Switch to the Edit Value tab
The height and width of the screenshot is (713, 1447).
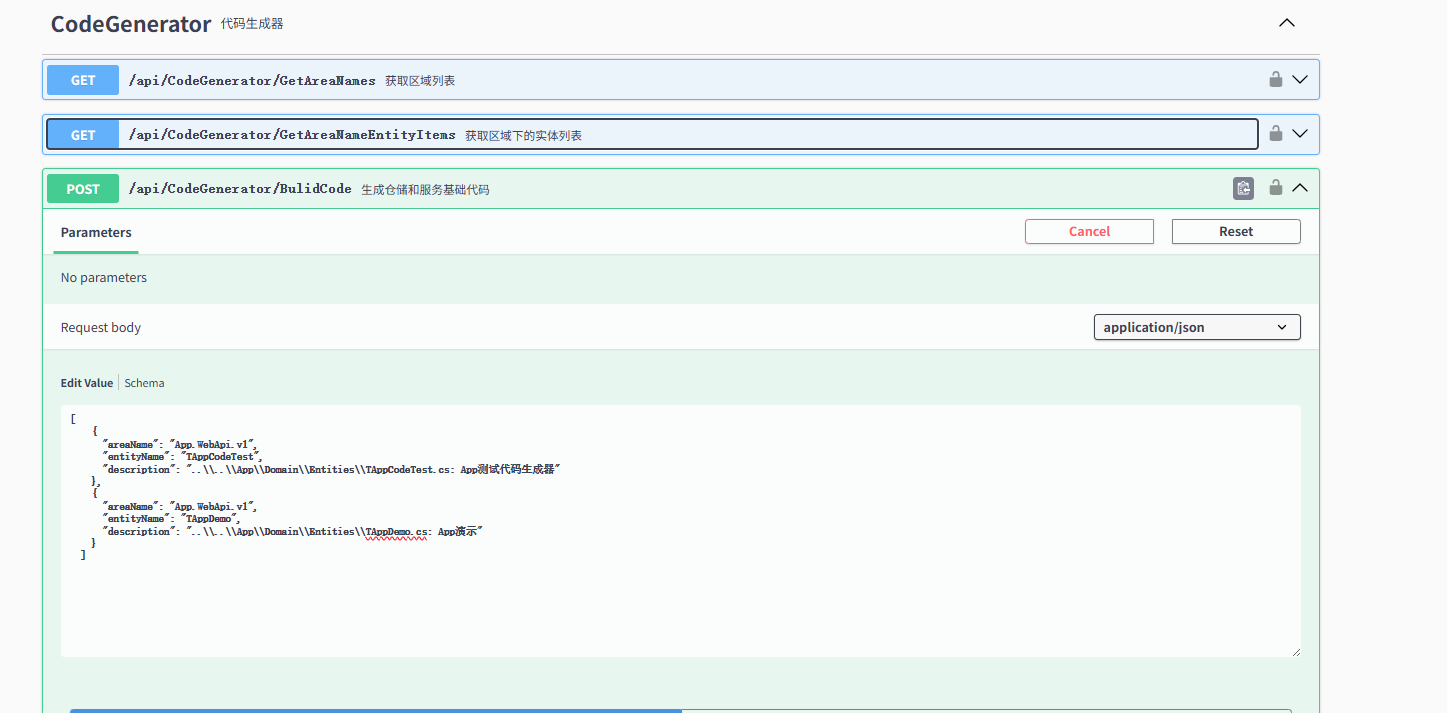click(x=87, y=383)
